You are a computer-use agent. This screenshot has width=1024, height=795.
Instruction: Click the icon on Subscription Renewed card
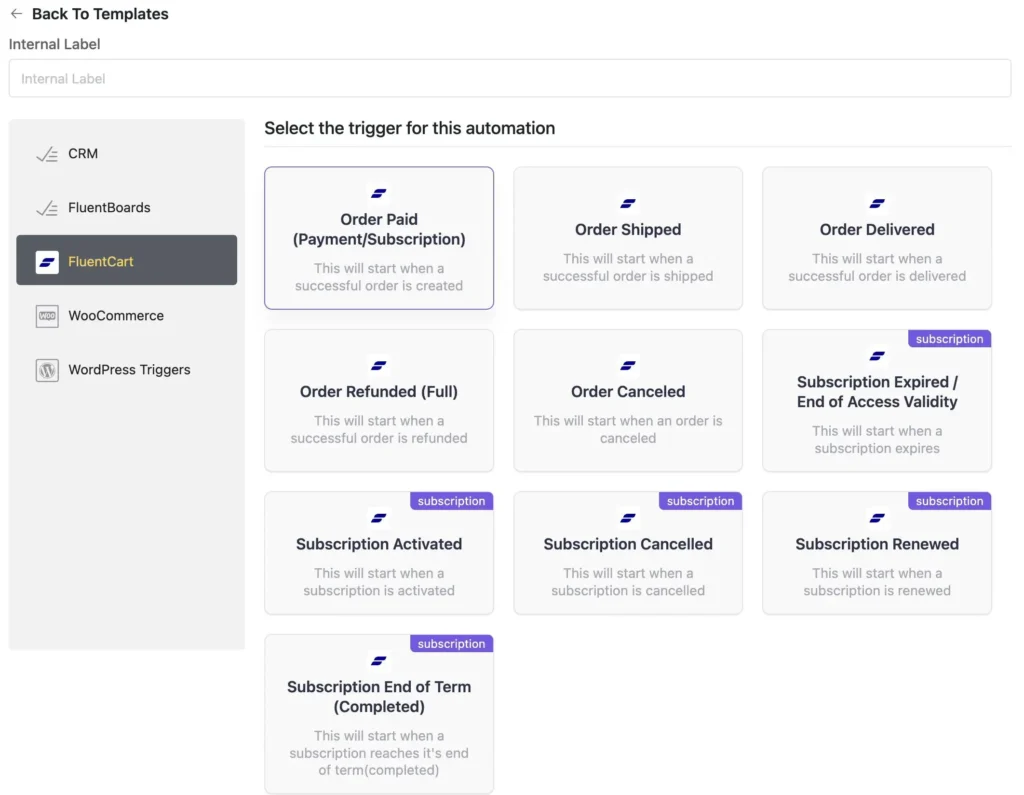coord(877,518)
